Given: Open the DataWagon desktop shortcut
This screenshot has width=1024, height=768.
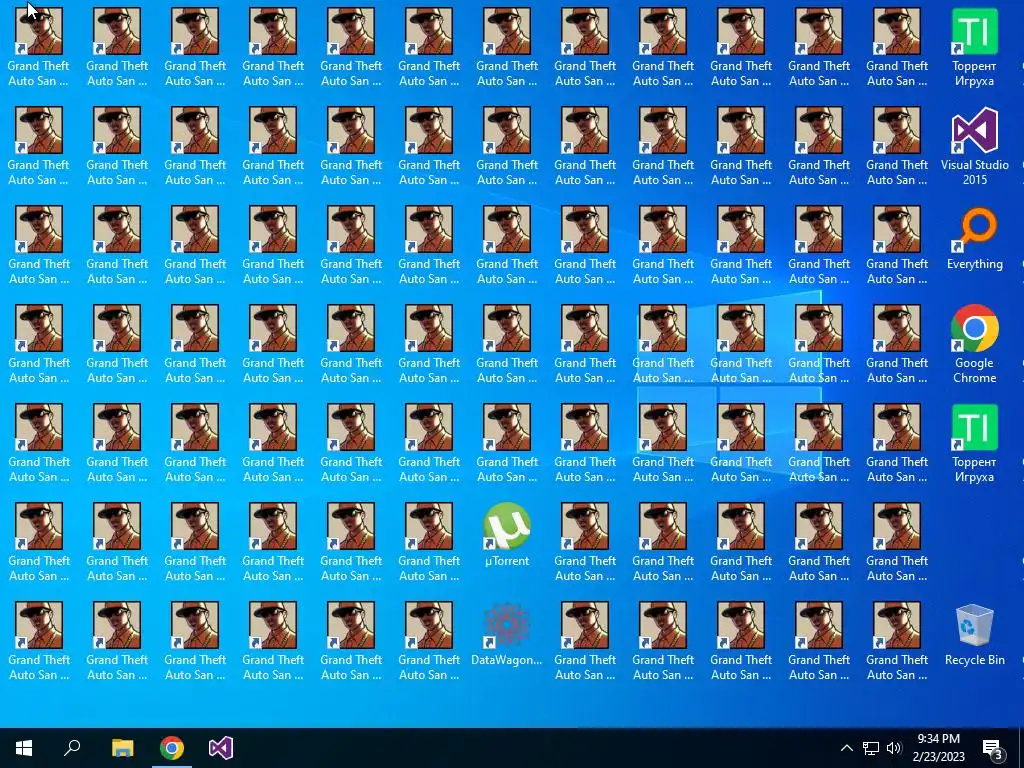Looking at the screenshot, I should pos(507,633).
